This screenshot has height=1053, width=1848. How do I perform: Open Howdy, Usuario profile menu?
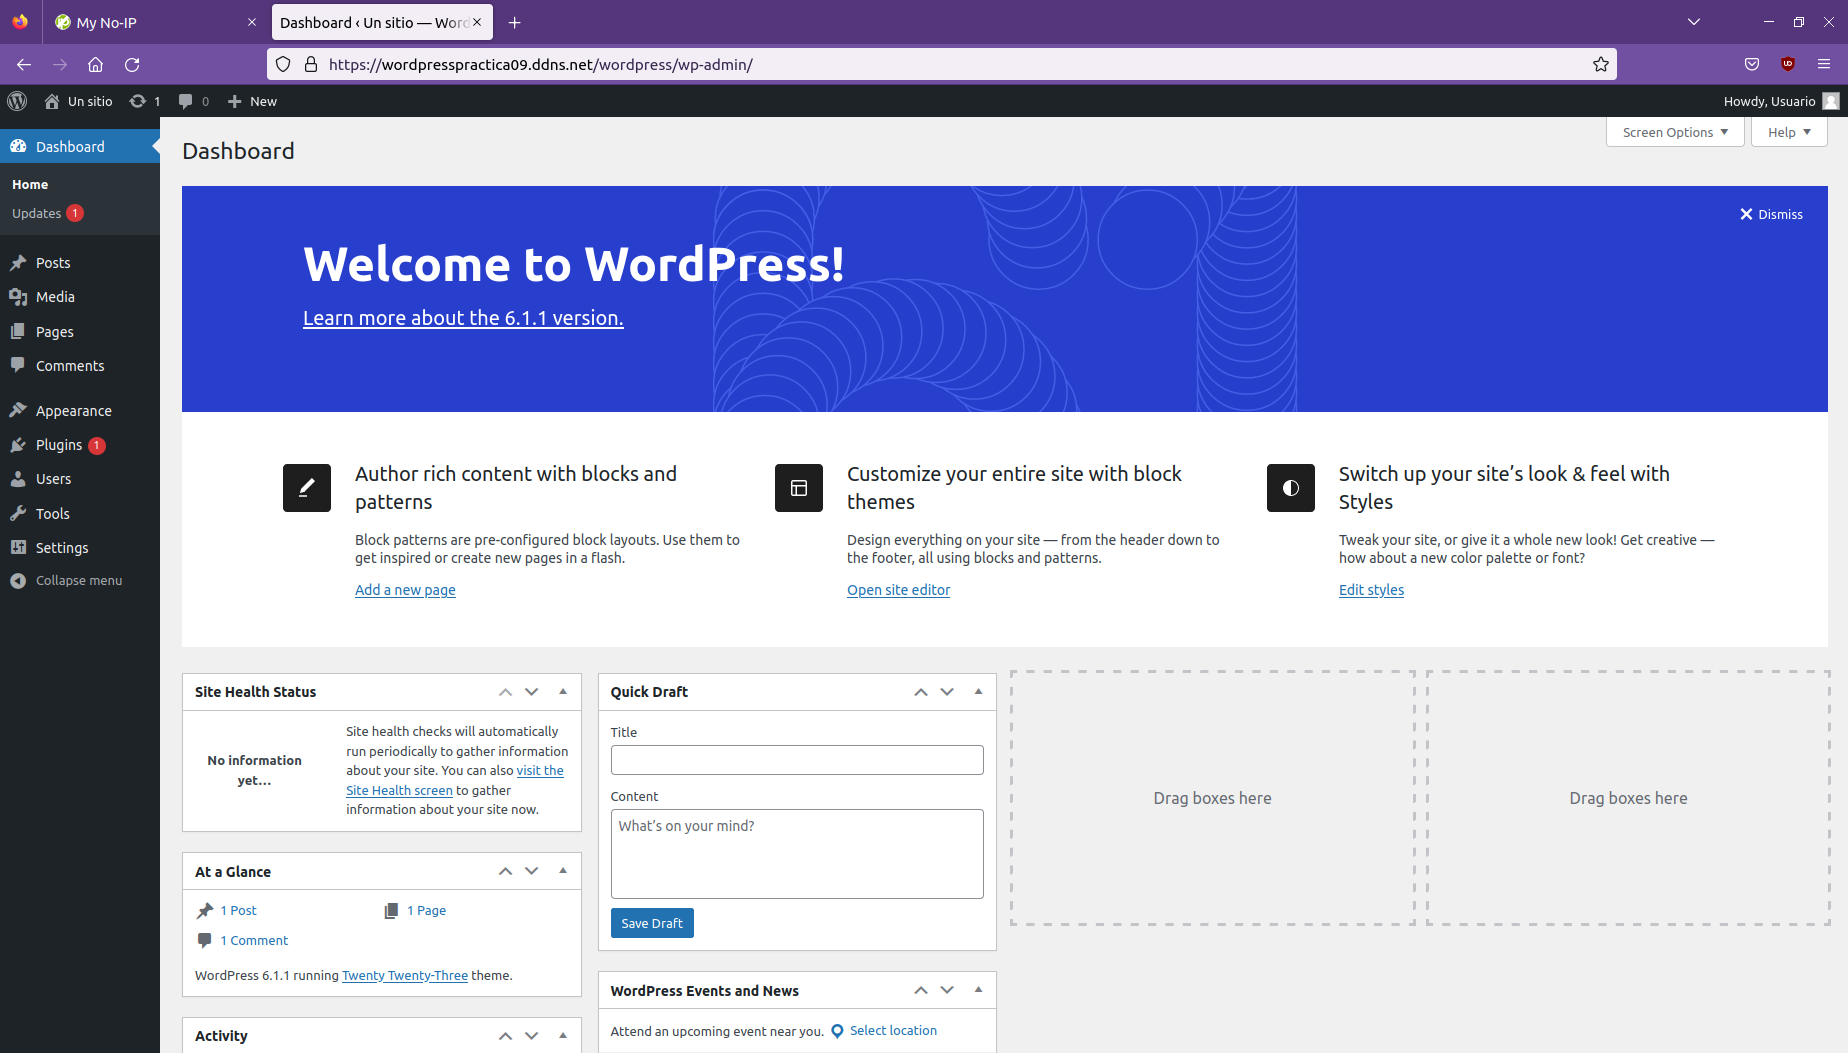(x=1781, y=101)
